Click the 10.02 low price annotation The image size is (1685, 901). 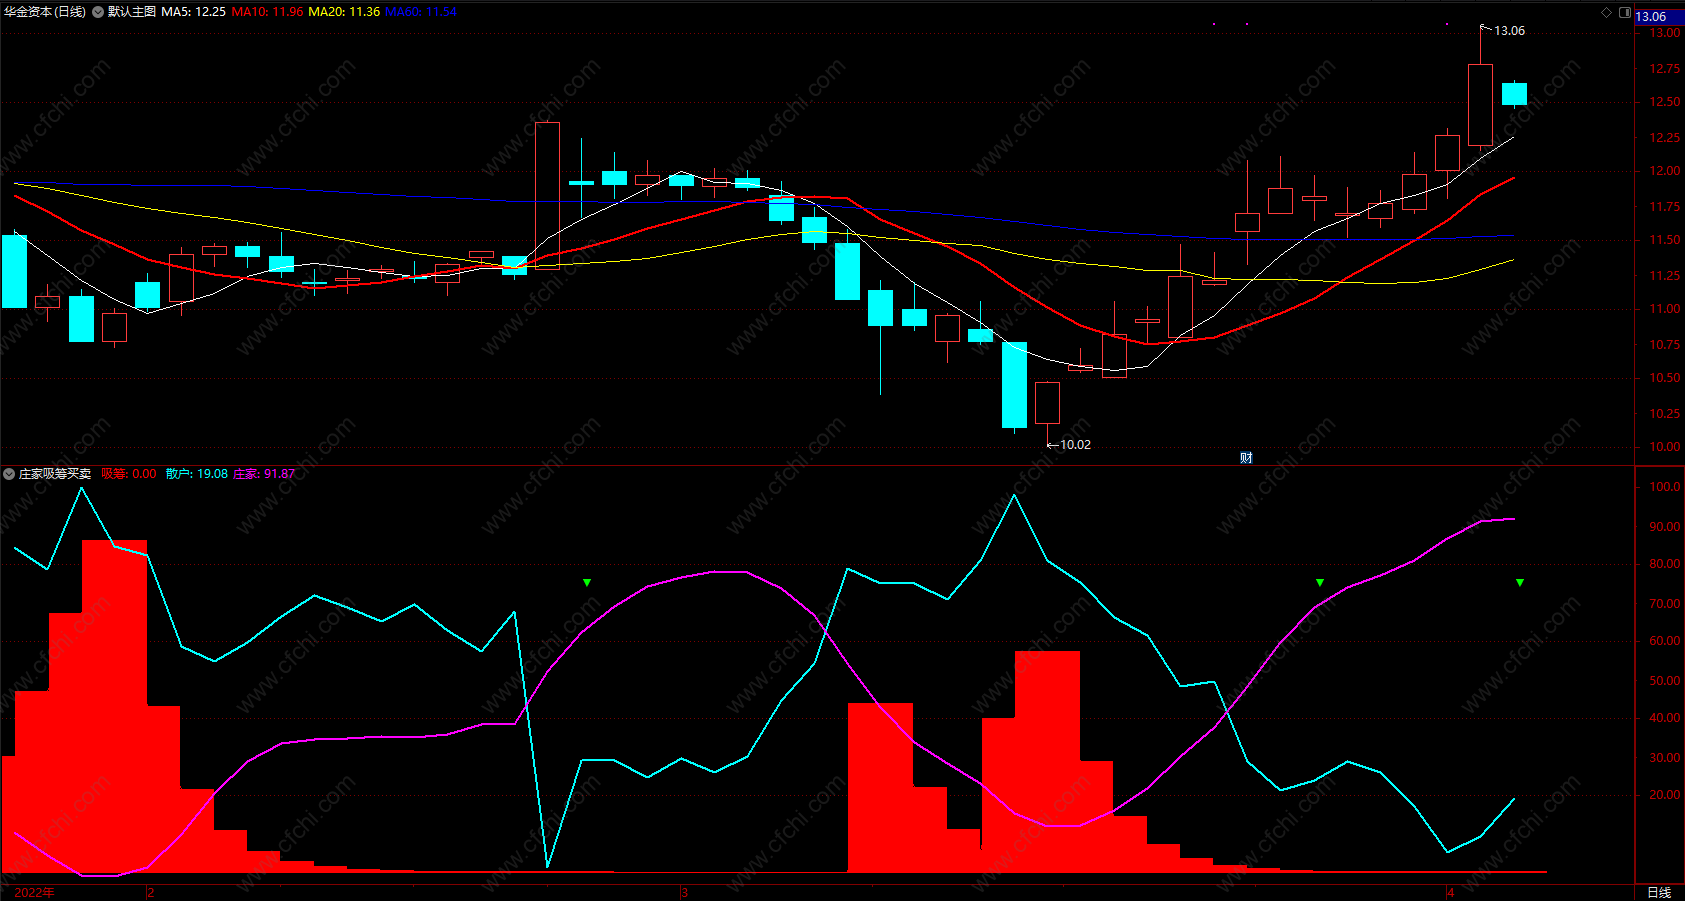click(1075, 445)
